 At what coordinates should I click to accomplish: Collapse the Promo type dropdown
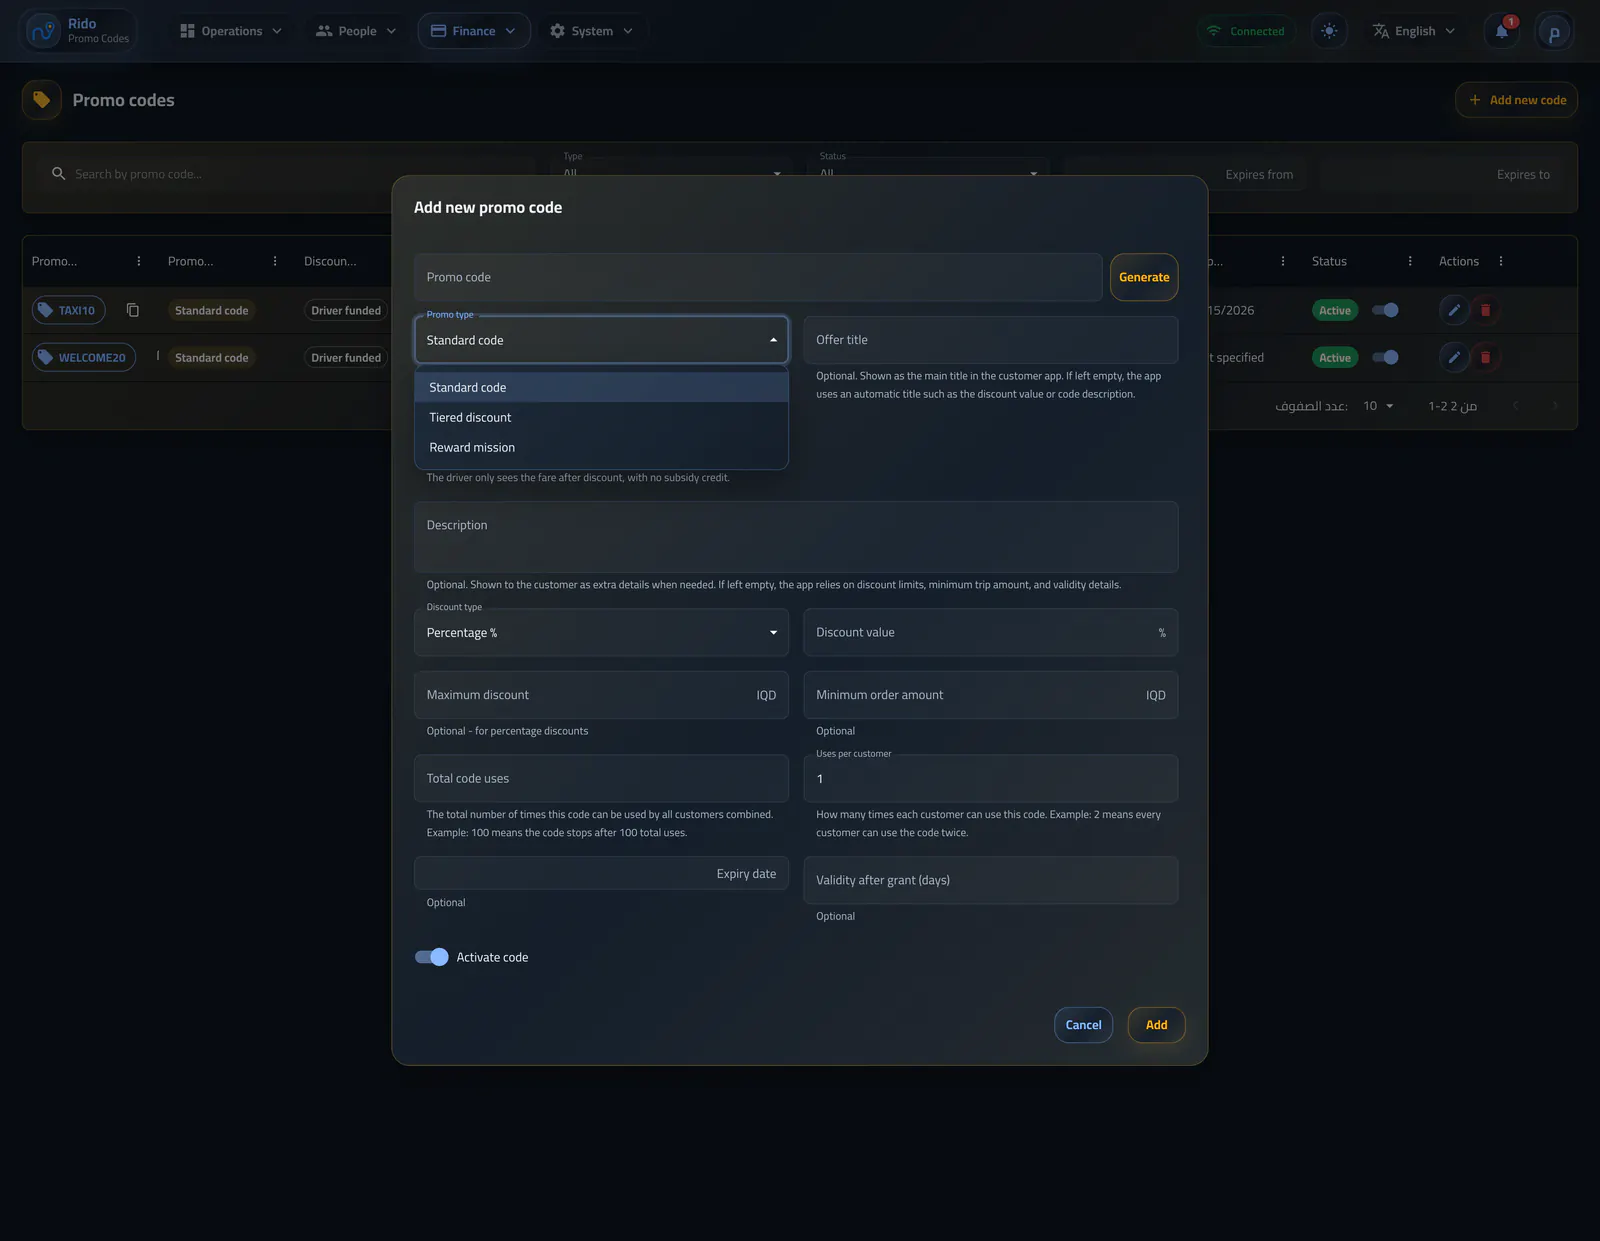tap(601, 340)
